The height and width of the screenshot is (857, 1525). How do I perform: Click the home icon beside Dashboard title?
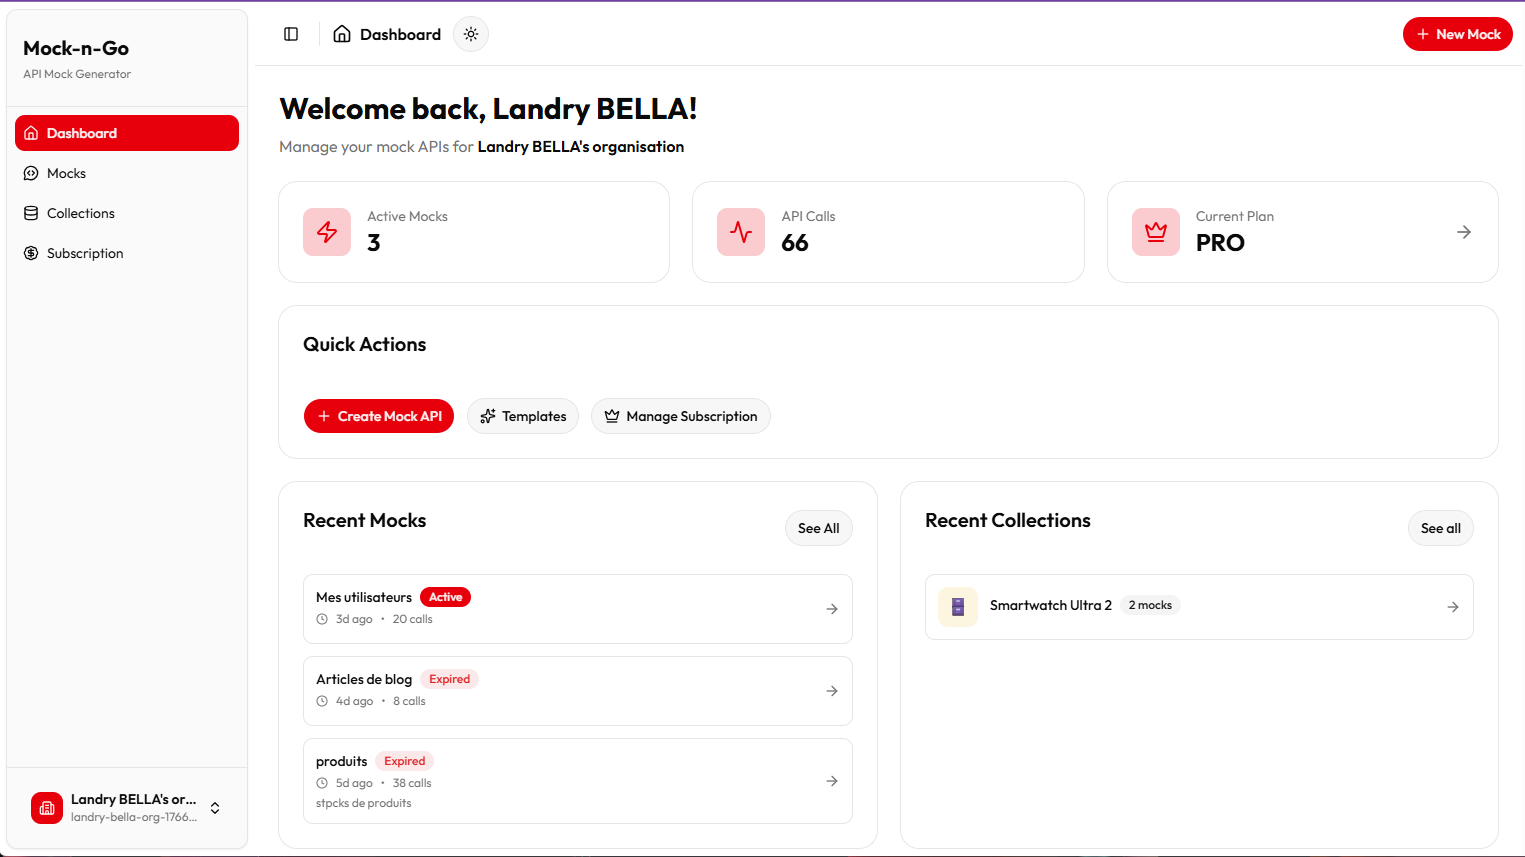[342, 34]
